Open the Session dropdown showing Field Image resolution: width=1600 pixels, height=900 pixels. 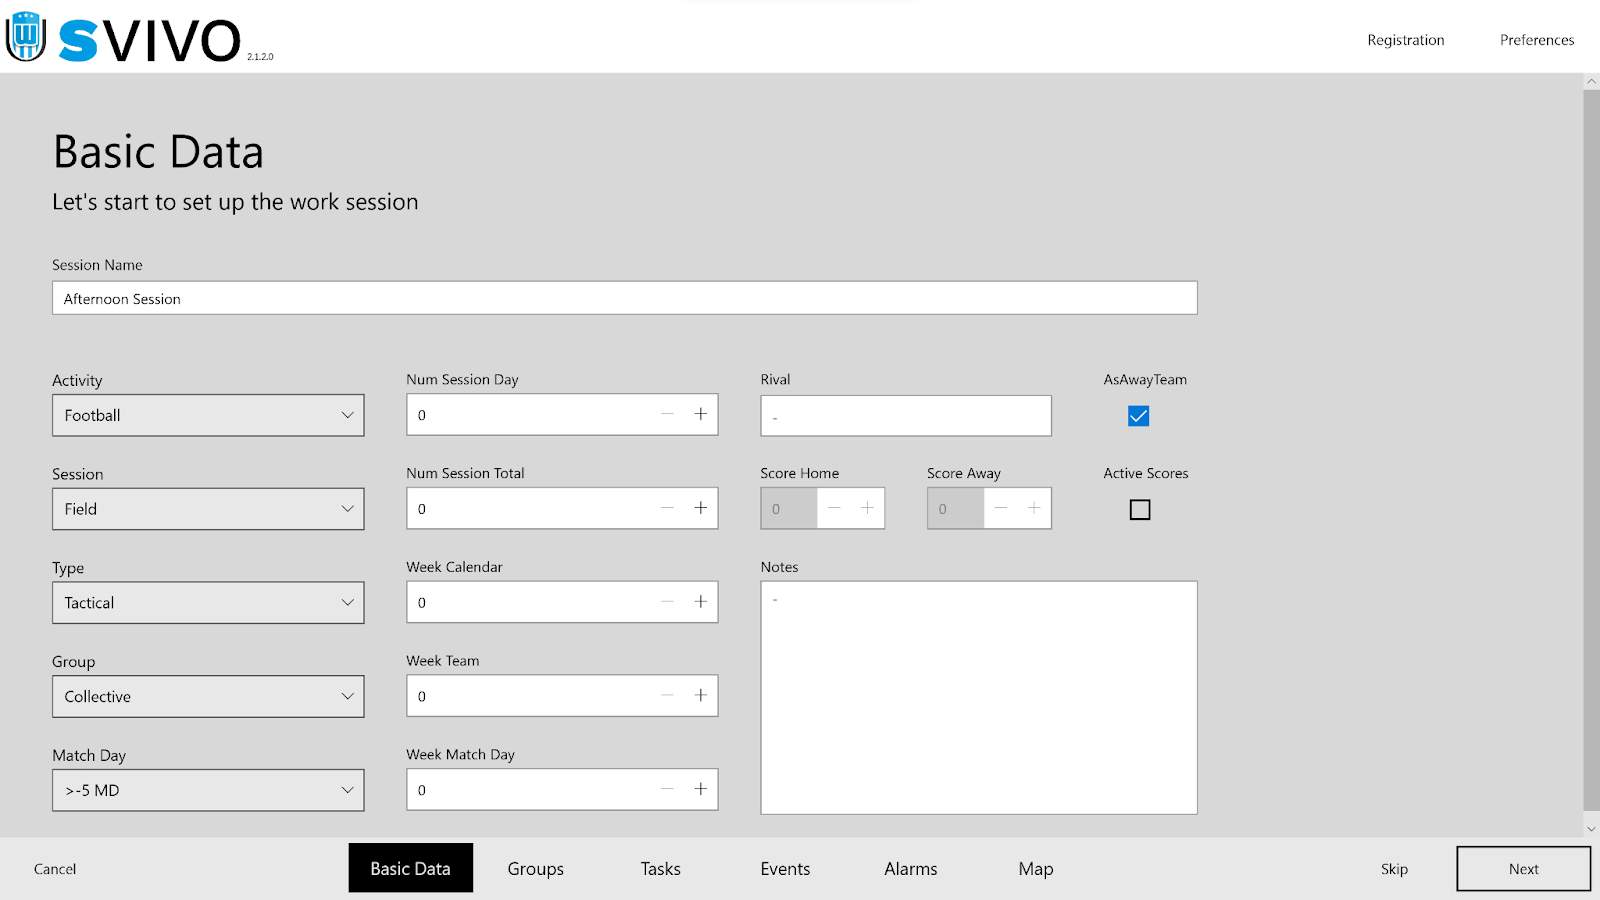pos(208,509)
